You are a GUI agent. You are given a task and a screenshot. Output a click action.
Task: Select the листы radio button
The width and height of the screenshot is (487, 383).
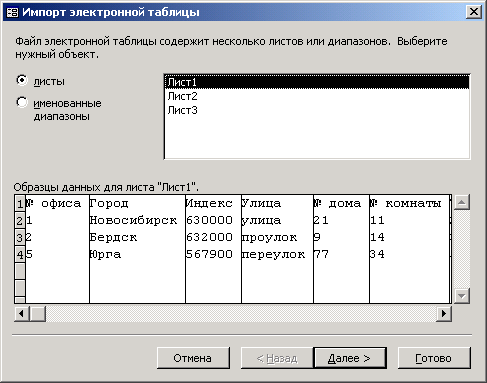tap(22, 80)
